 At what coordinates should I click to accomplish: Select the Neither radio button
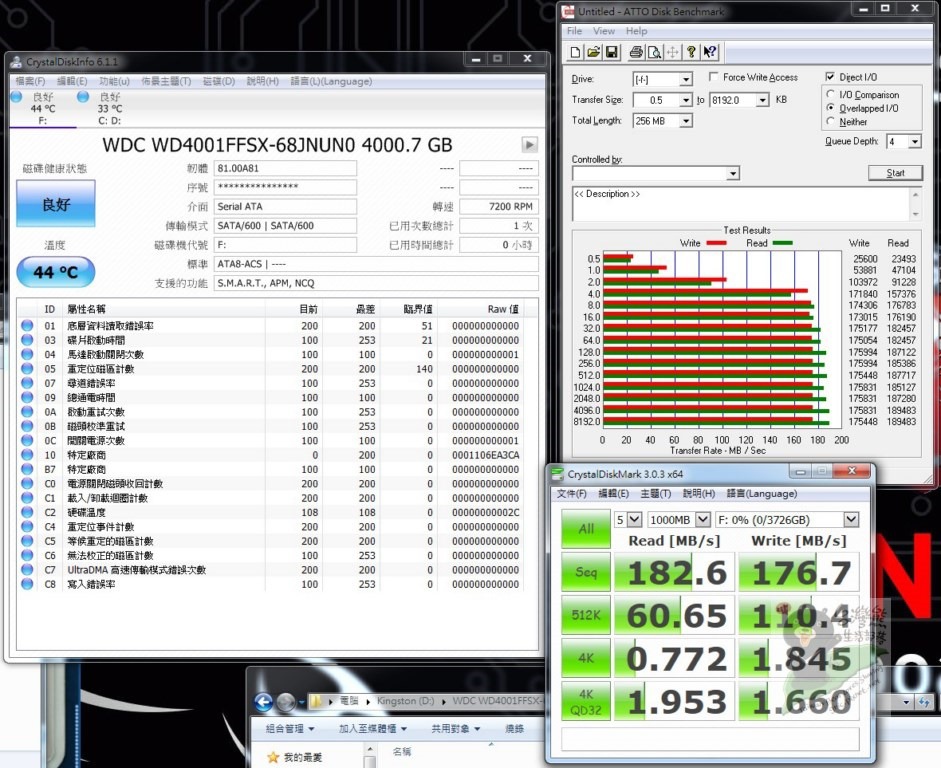831,121
